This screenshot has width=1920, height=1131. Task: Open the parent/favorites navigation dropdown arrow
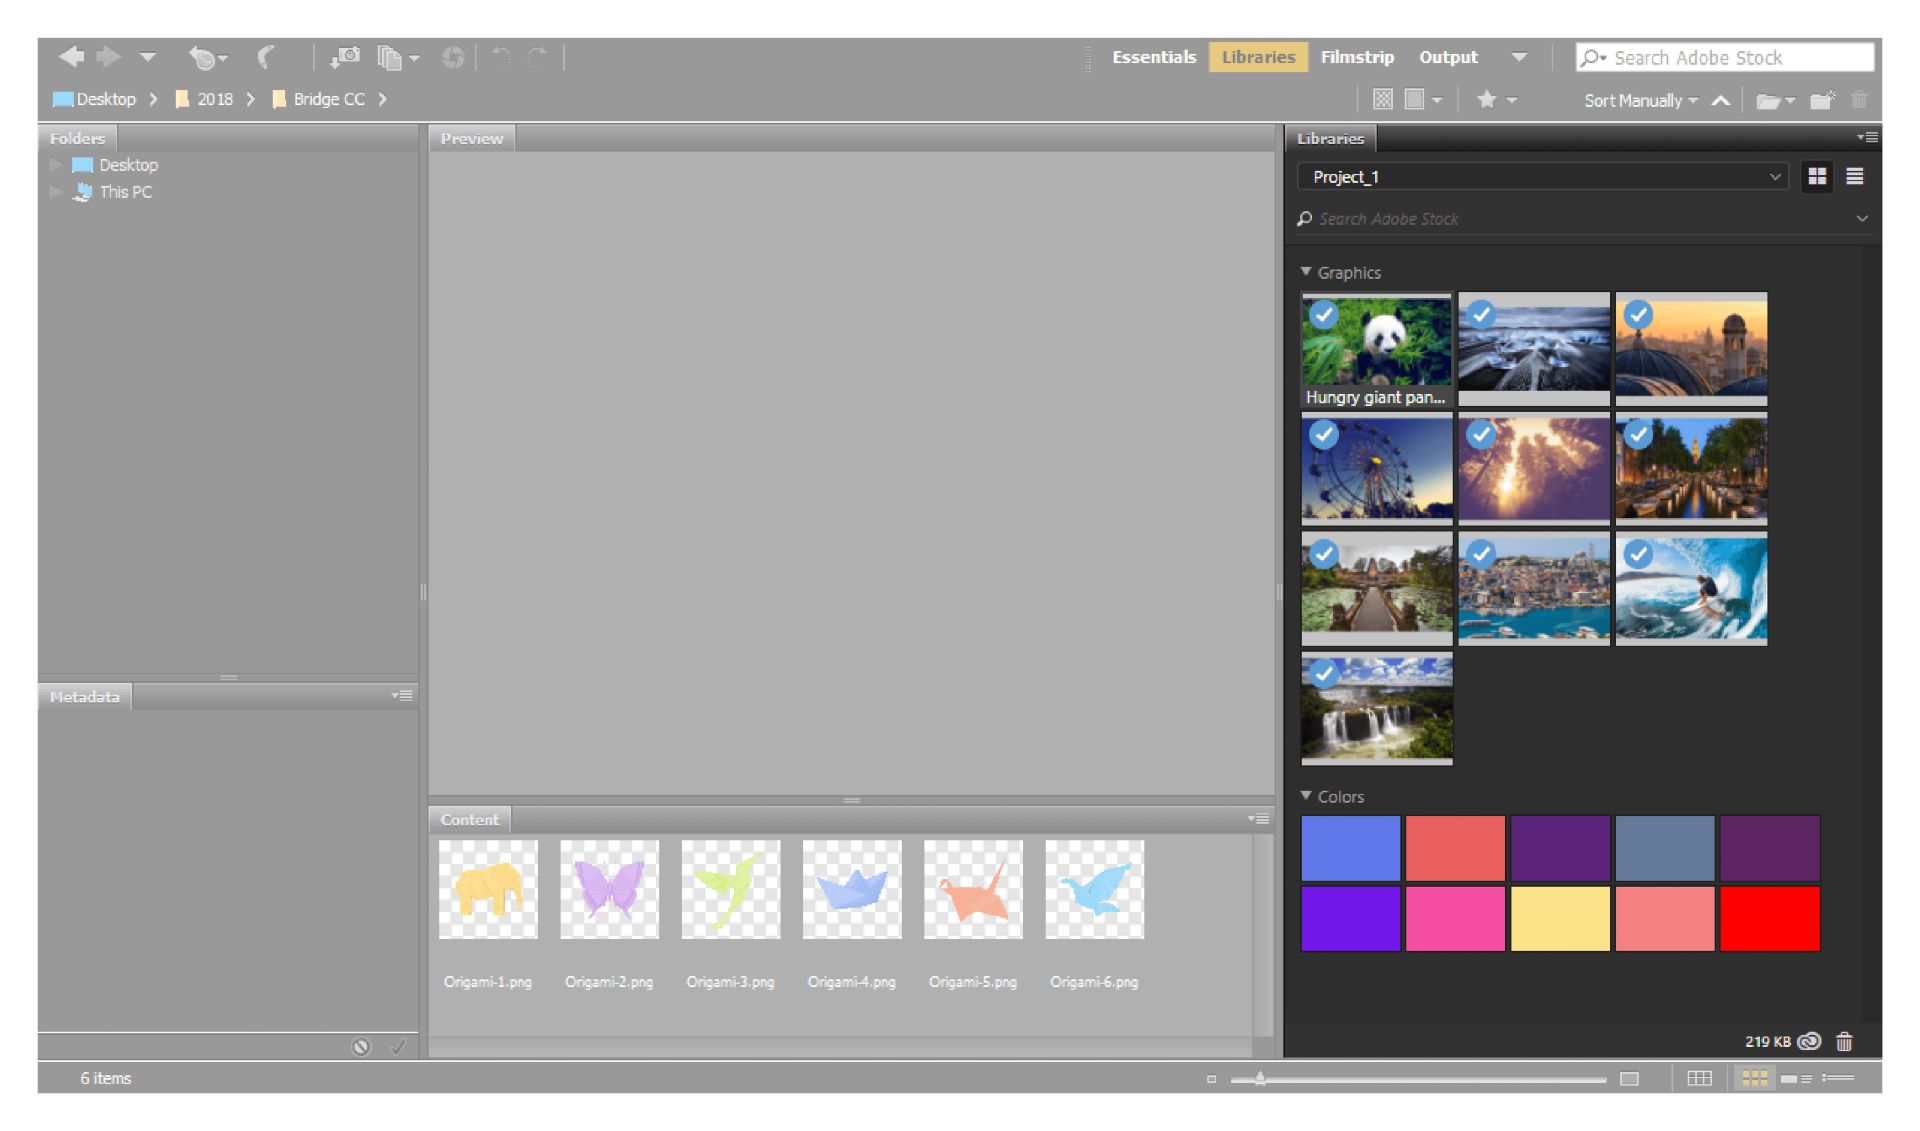click(x=148, y=57)
